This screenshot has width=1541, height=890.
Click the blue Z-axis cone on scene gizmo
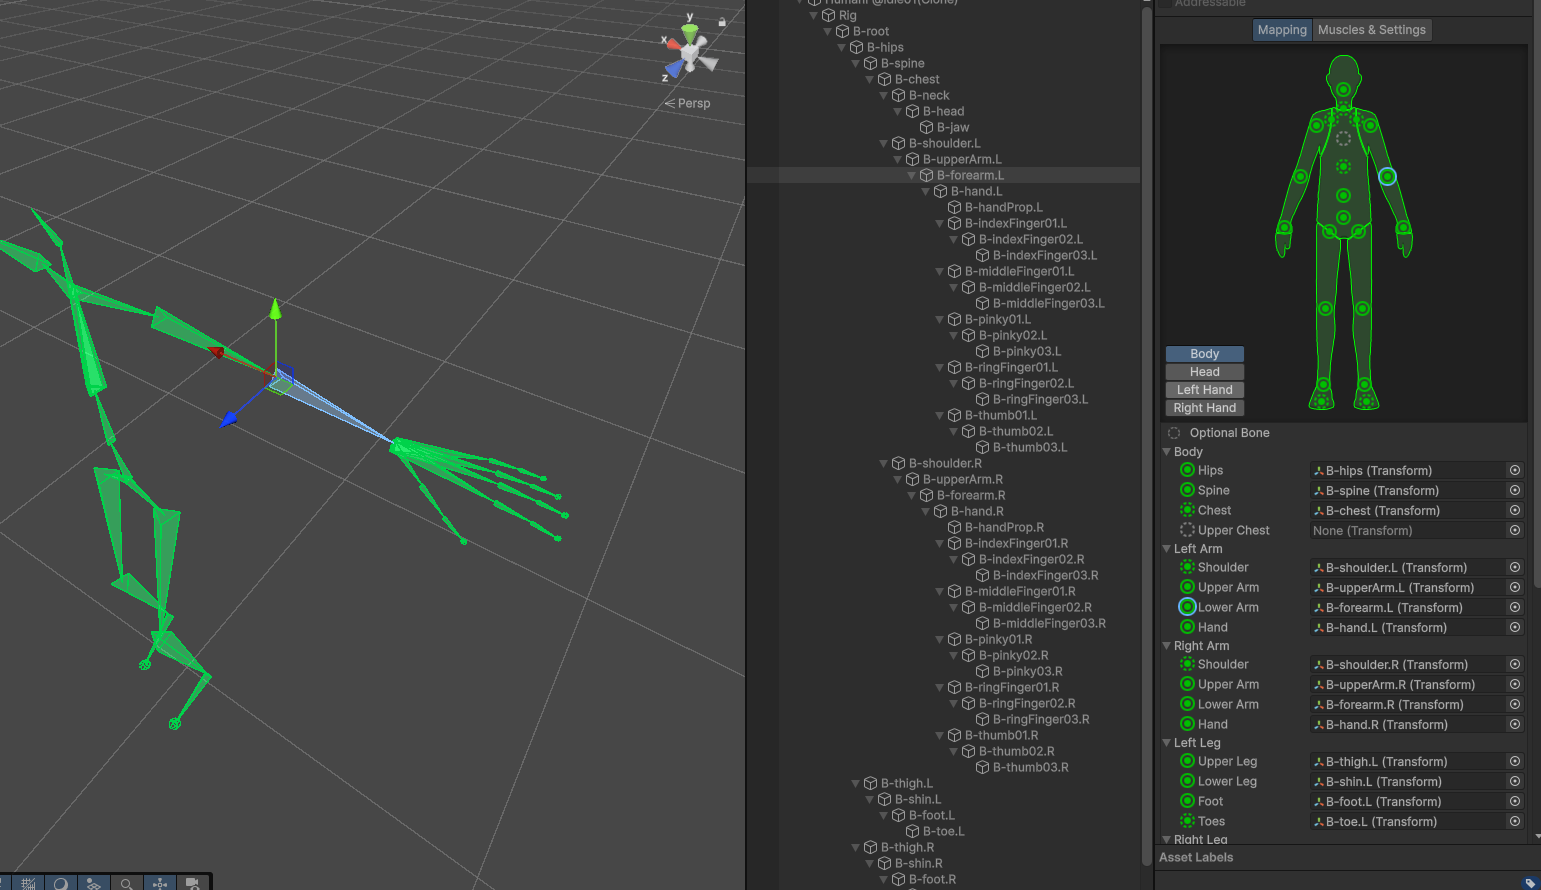coord(675,68)
